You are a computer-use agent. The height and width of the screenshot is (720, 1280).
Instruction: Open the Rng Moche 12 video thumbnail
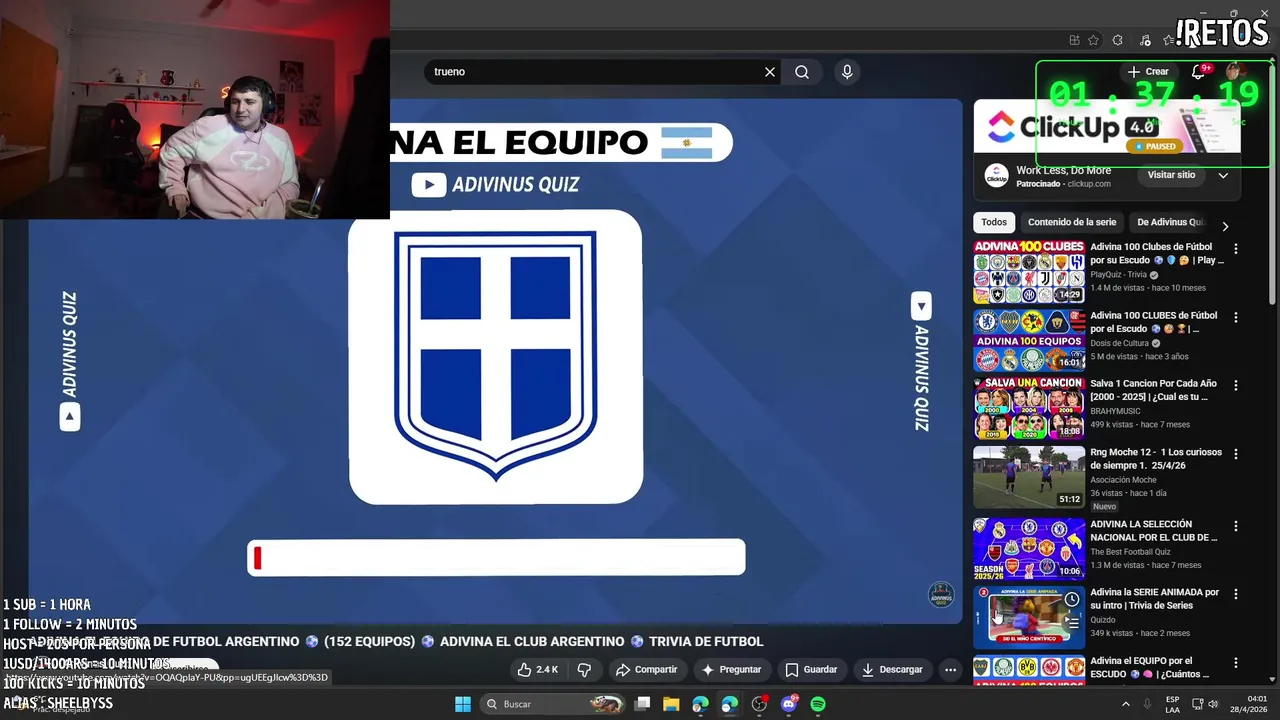point(1029,477)
